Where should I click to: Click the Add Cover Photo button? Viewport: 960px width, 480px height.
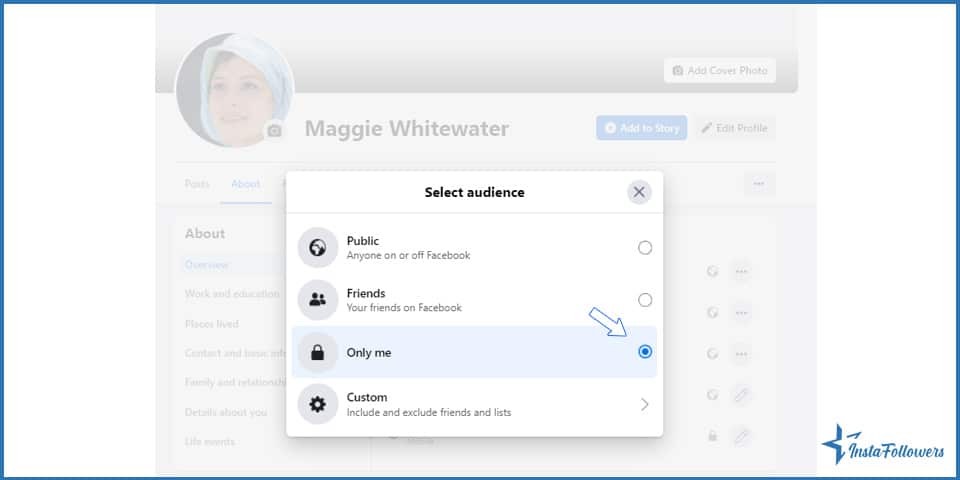[x=719, y=70]
